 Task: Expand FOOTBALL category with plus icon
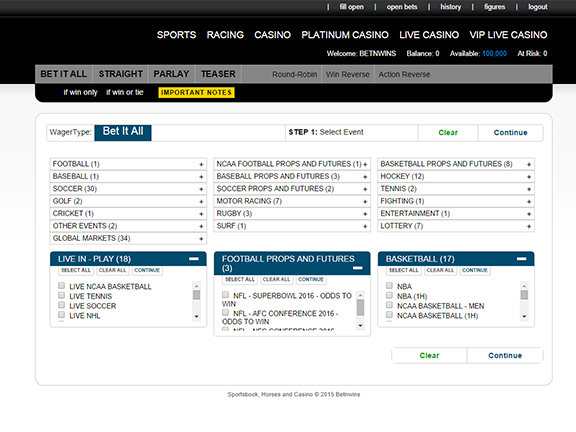[201, 164]
